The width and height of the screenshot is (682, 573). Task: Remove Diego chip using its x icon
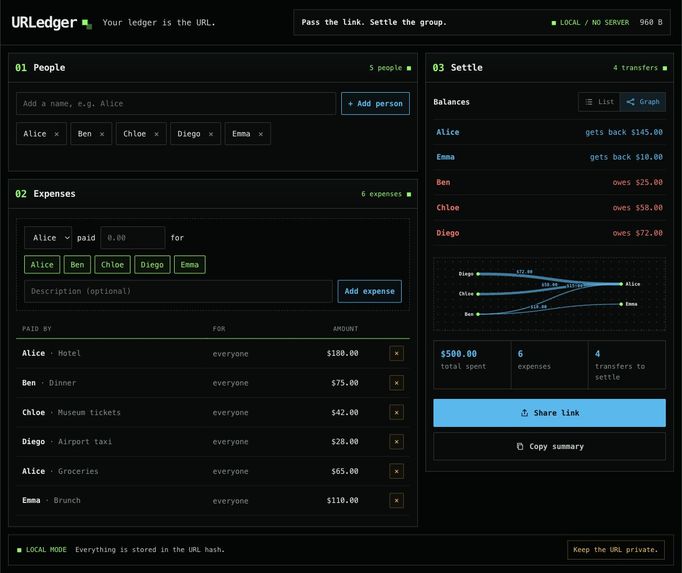coord(211,134)
